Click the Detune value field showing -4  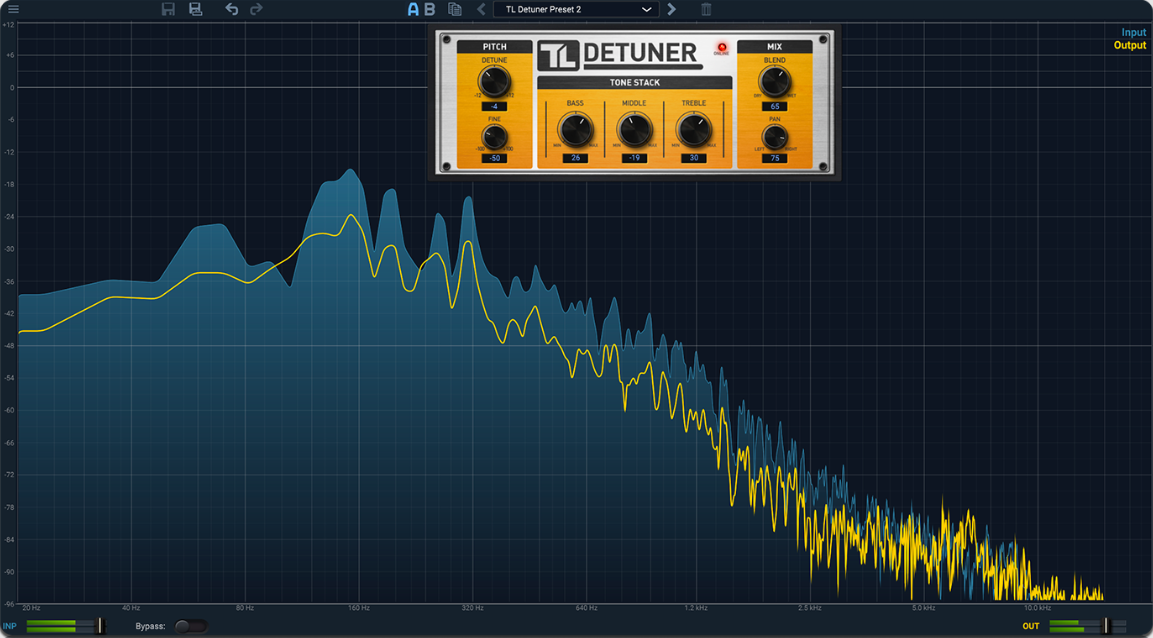pos(494,107)
